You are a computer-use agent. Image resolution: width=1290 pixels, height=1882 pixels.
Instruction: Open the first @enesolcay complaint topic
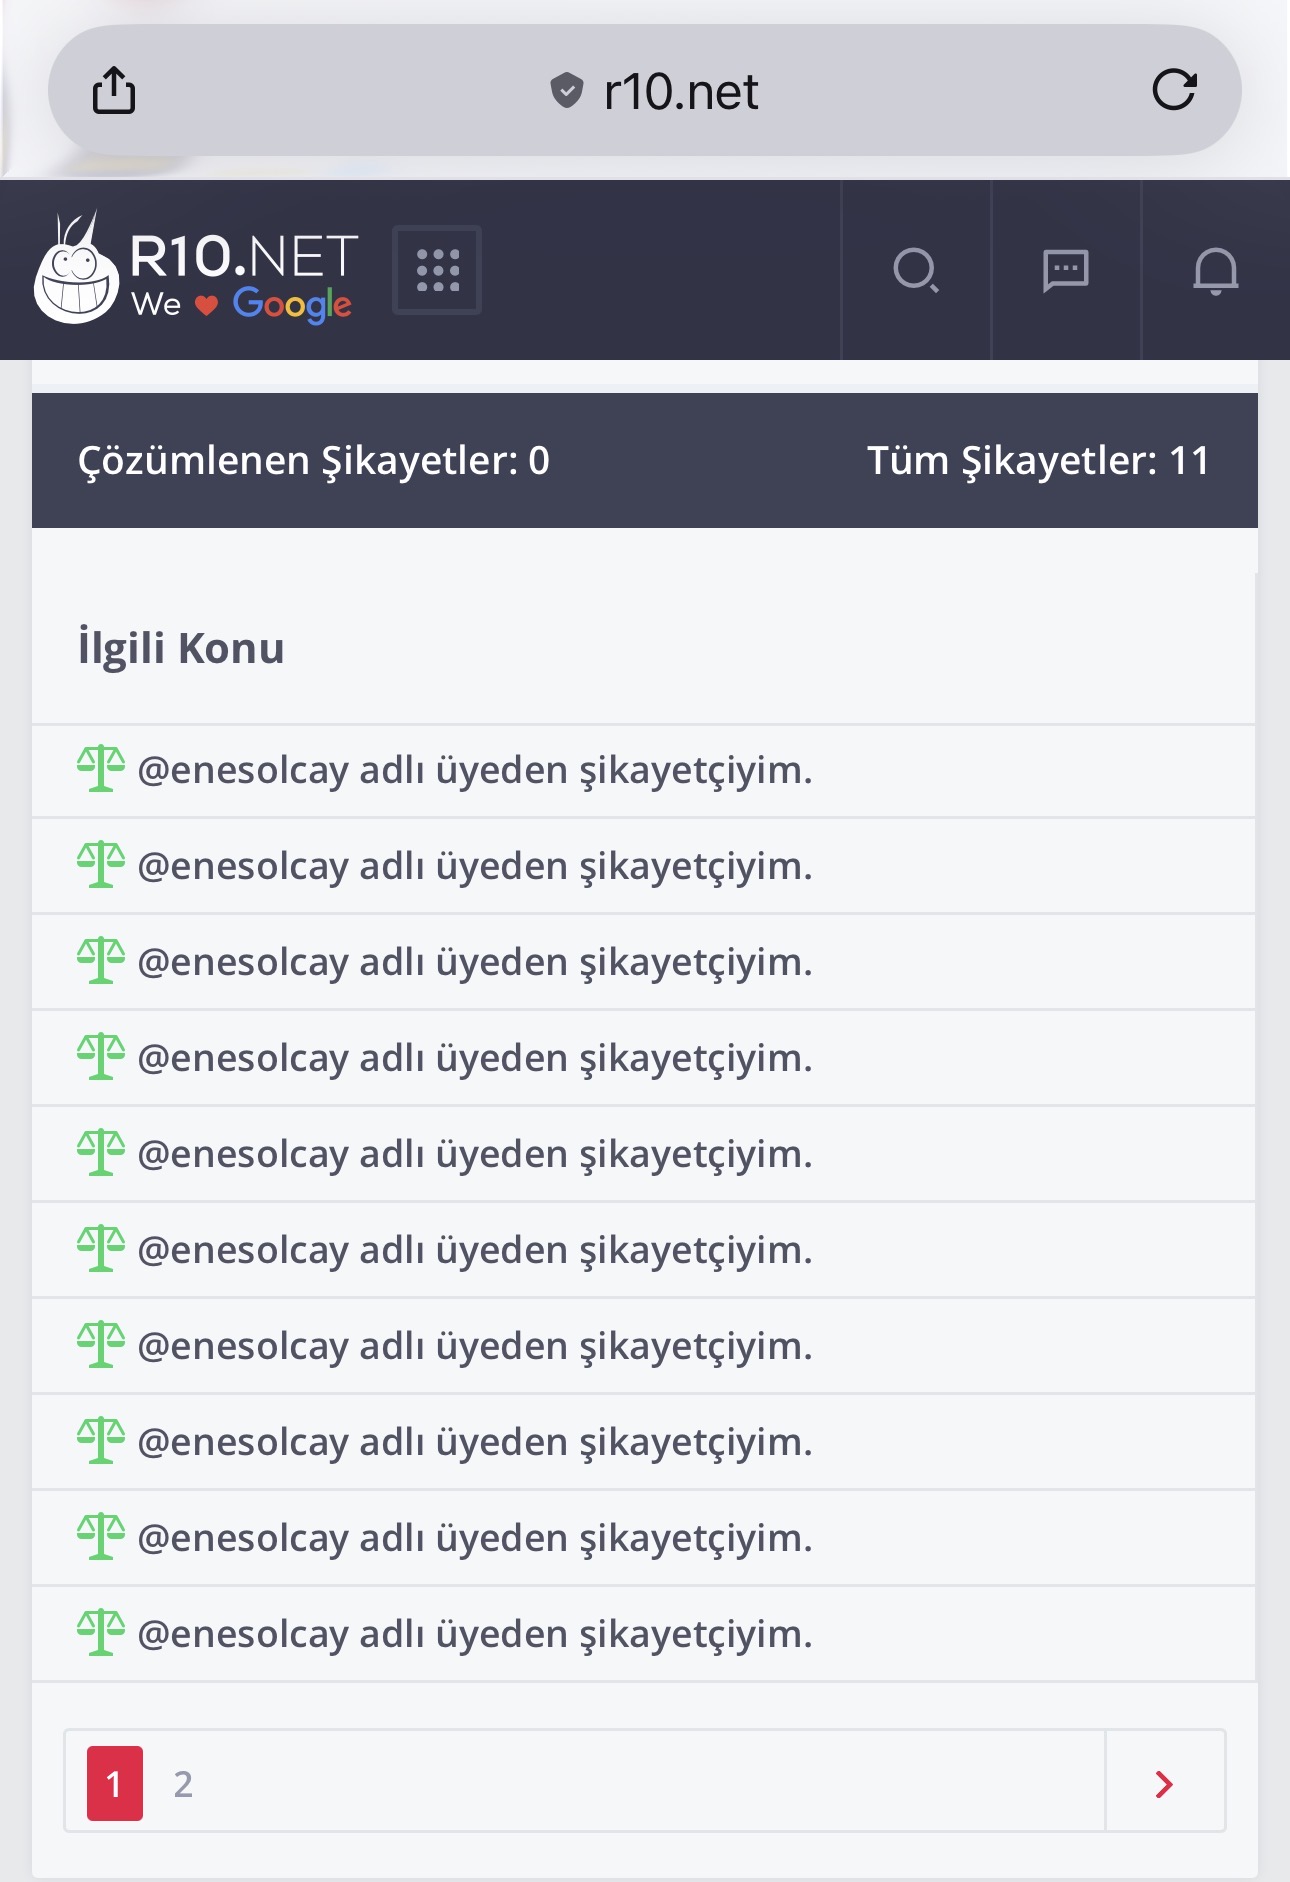point(474,770)
